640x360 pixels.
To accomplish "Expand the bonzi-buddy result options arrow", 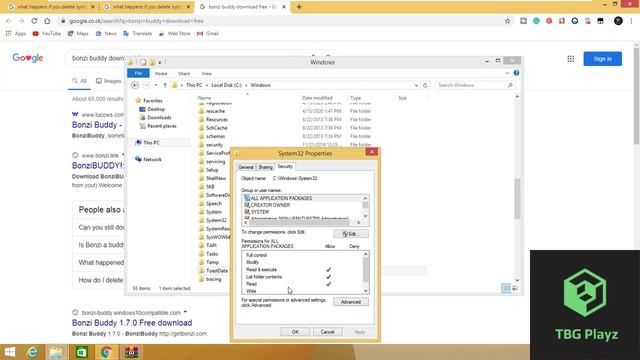I will click(185, 312).
